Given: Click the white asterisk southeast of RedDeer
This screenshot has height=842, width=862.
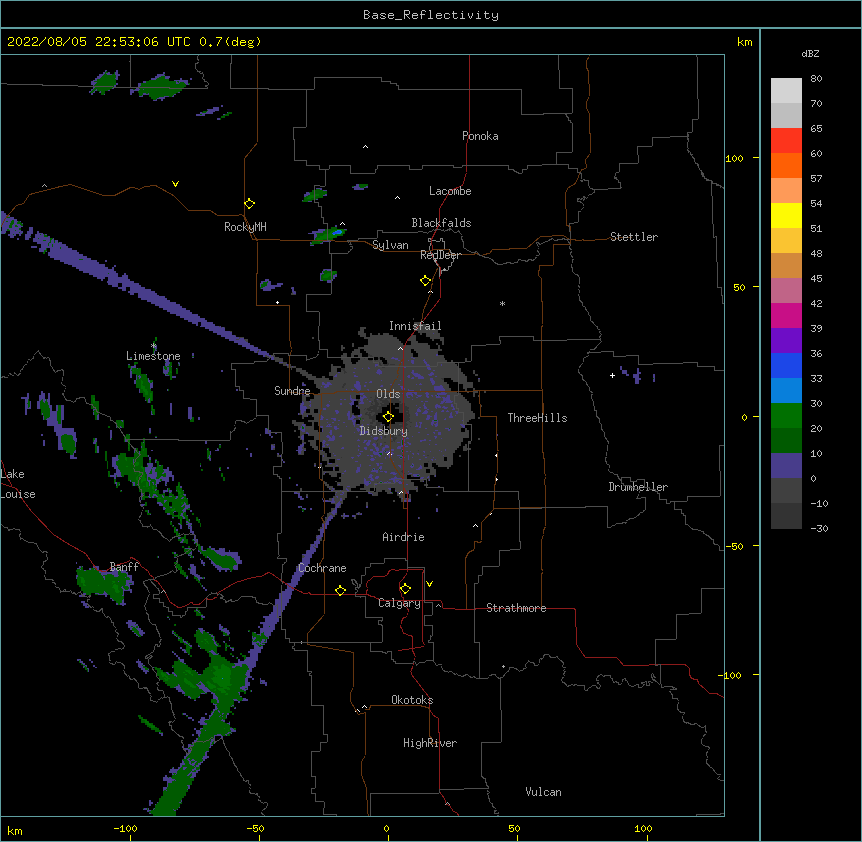Looking at the screenshot, I should tap(502, 303).
